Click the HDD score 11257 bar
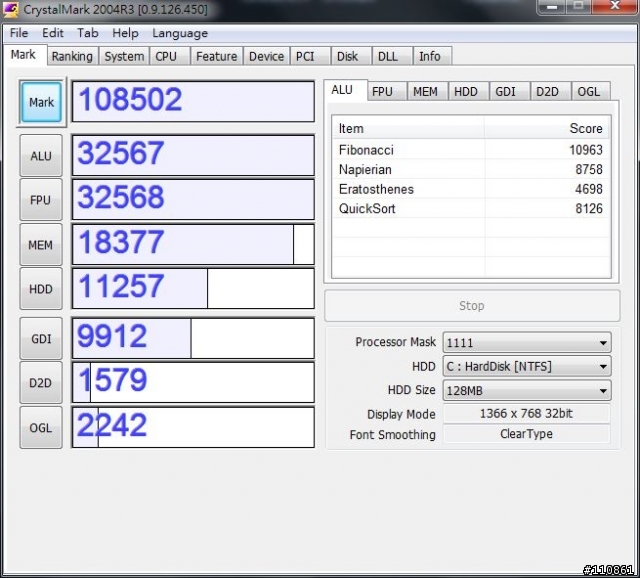Screen dimensions: 640x578 193,288
